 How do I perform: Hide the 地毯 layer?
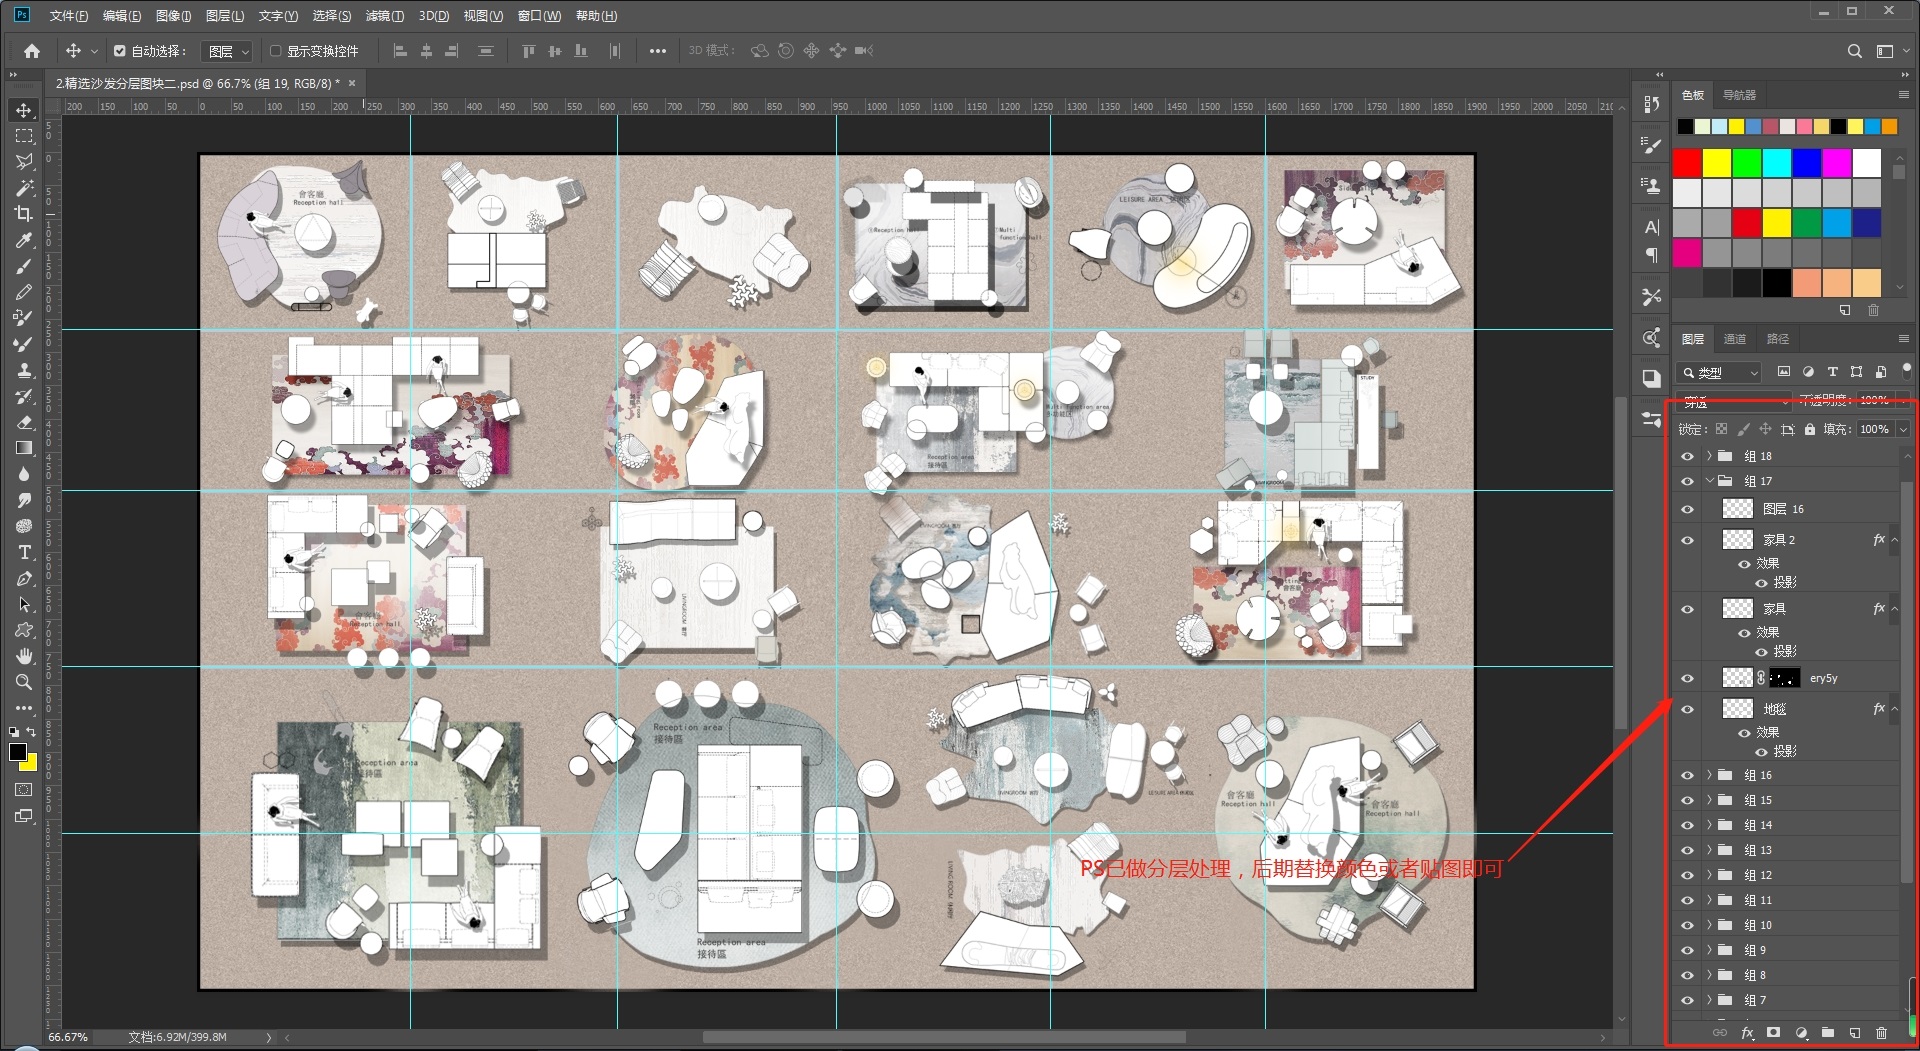pos(1688,709)
